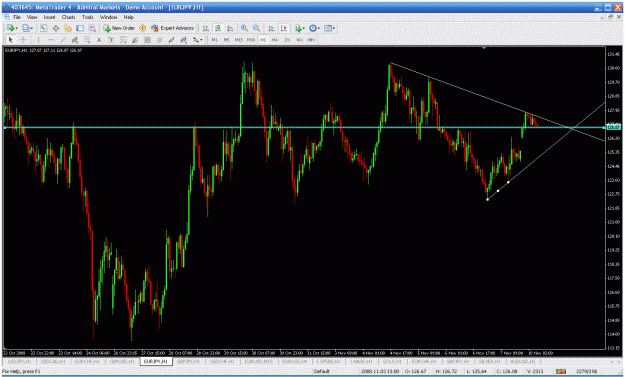Click the Default profile label in status bar

[x=321, y=371]
